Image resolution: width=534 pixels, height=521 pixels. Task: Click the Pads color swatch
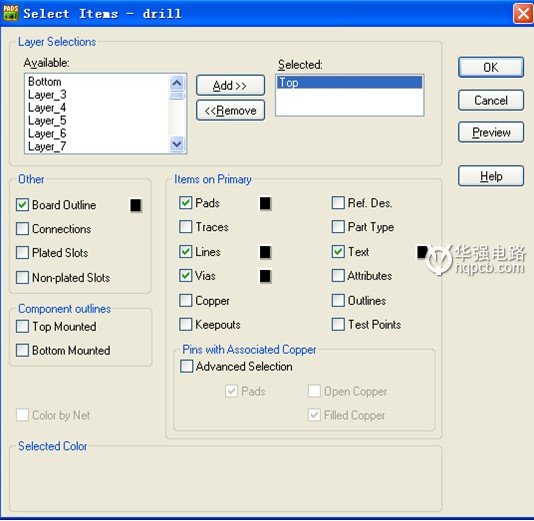tap(265, 203)
